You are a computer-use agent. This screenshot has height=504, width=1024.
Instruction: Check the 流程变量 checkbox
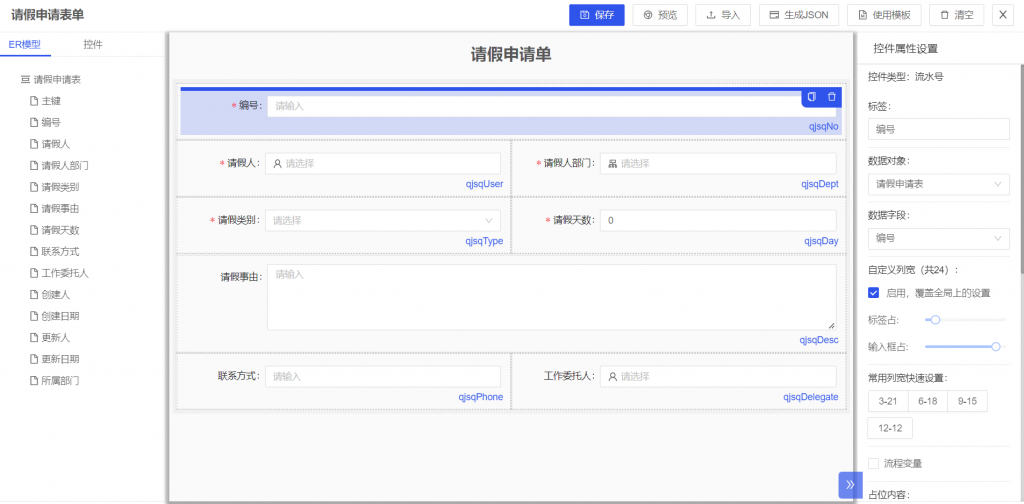[873, 464]
